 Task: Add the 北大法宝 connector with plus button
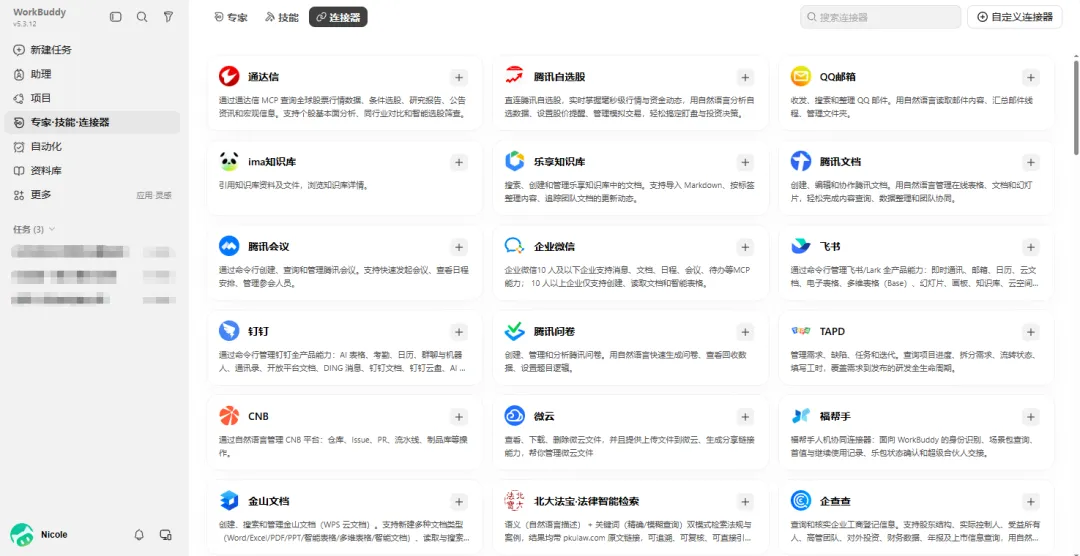click(x=745, y=502)
